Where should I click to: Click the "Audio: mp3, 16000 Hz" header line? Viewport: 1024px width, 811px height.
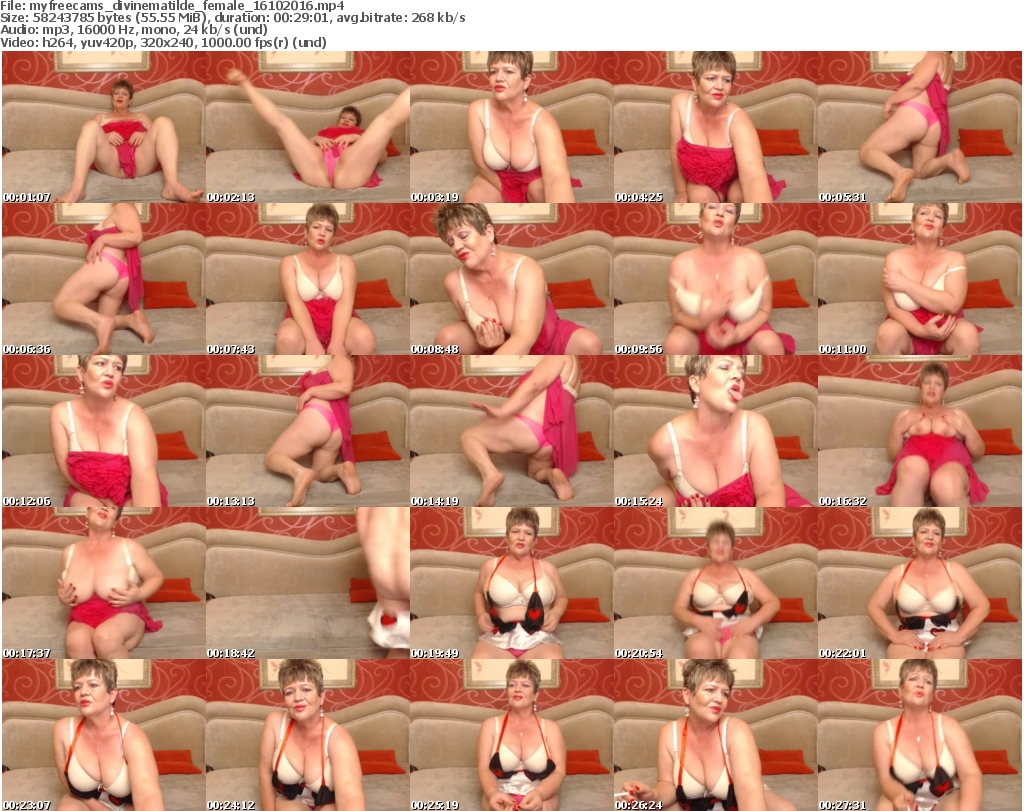click(134, 30)
